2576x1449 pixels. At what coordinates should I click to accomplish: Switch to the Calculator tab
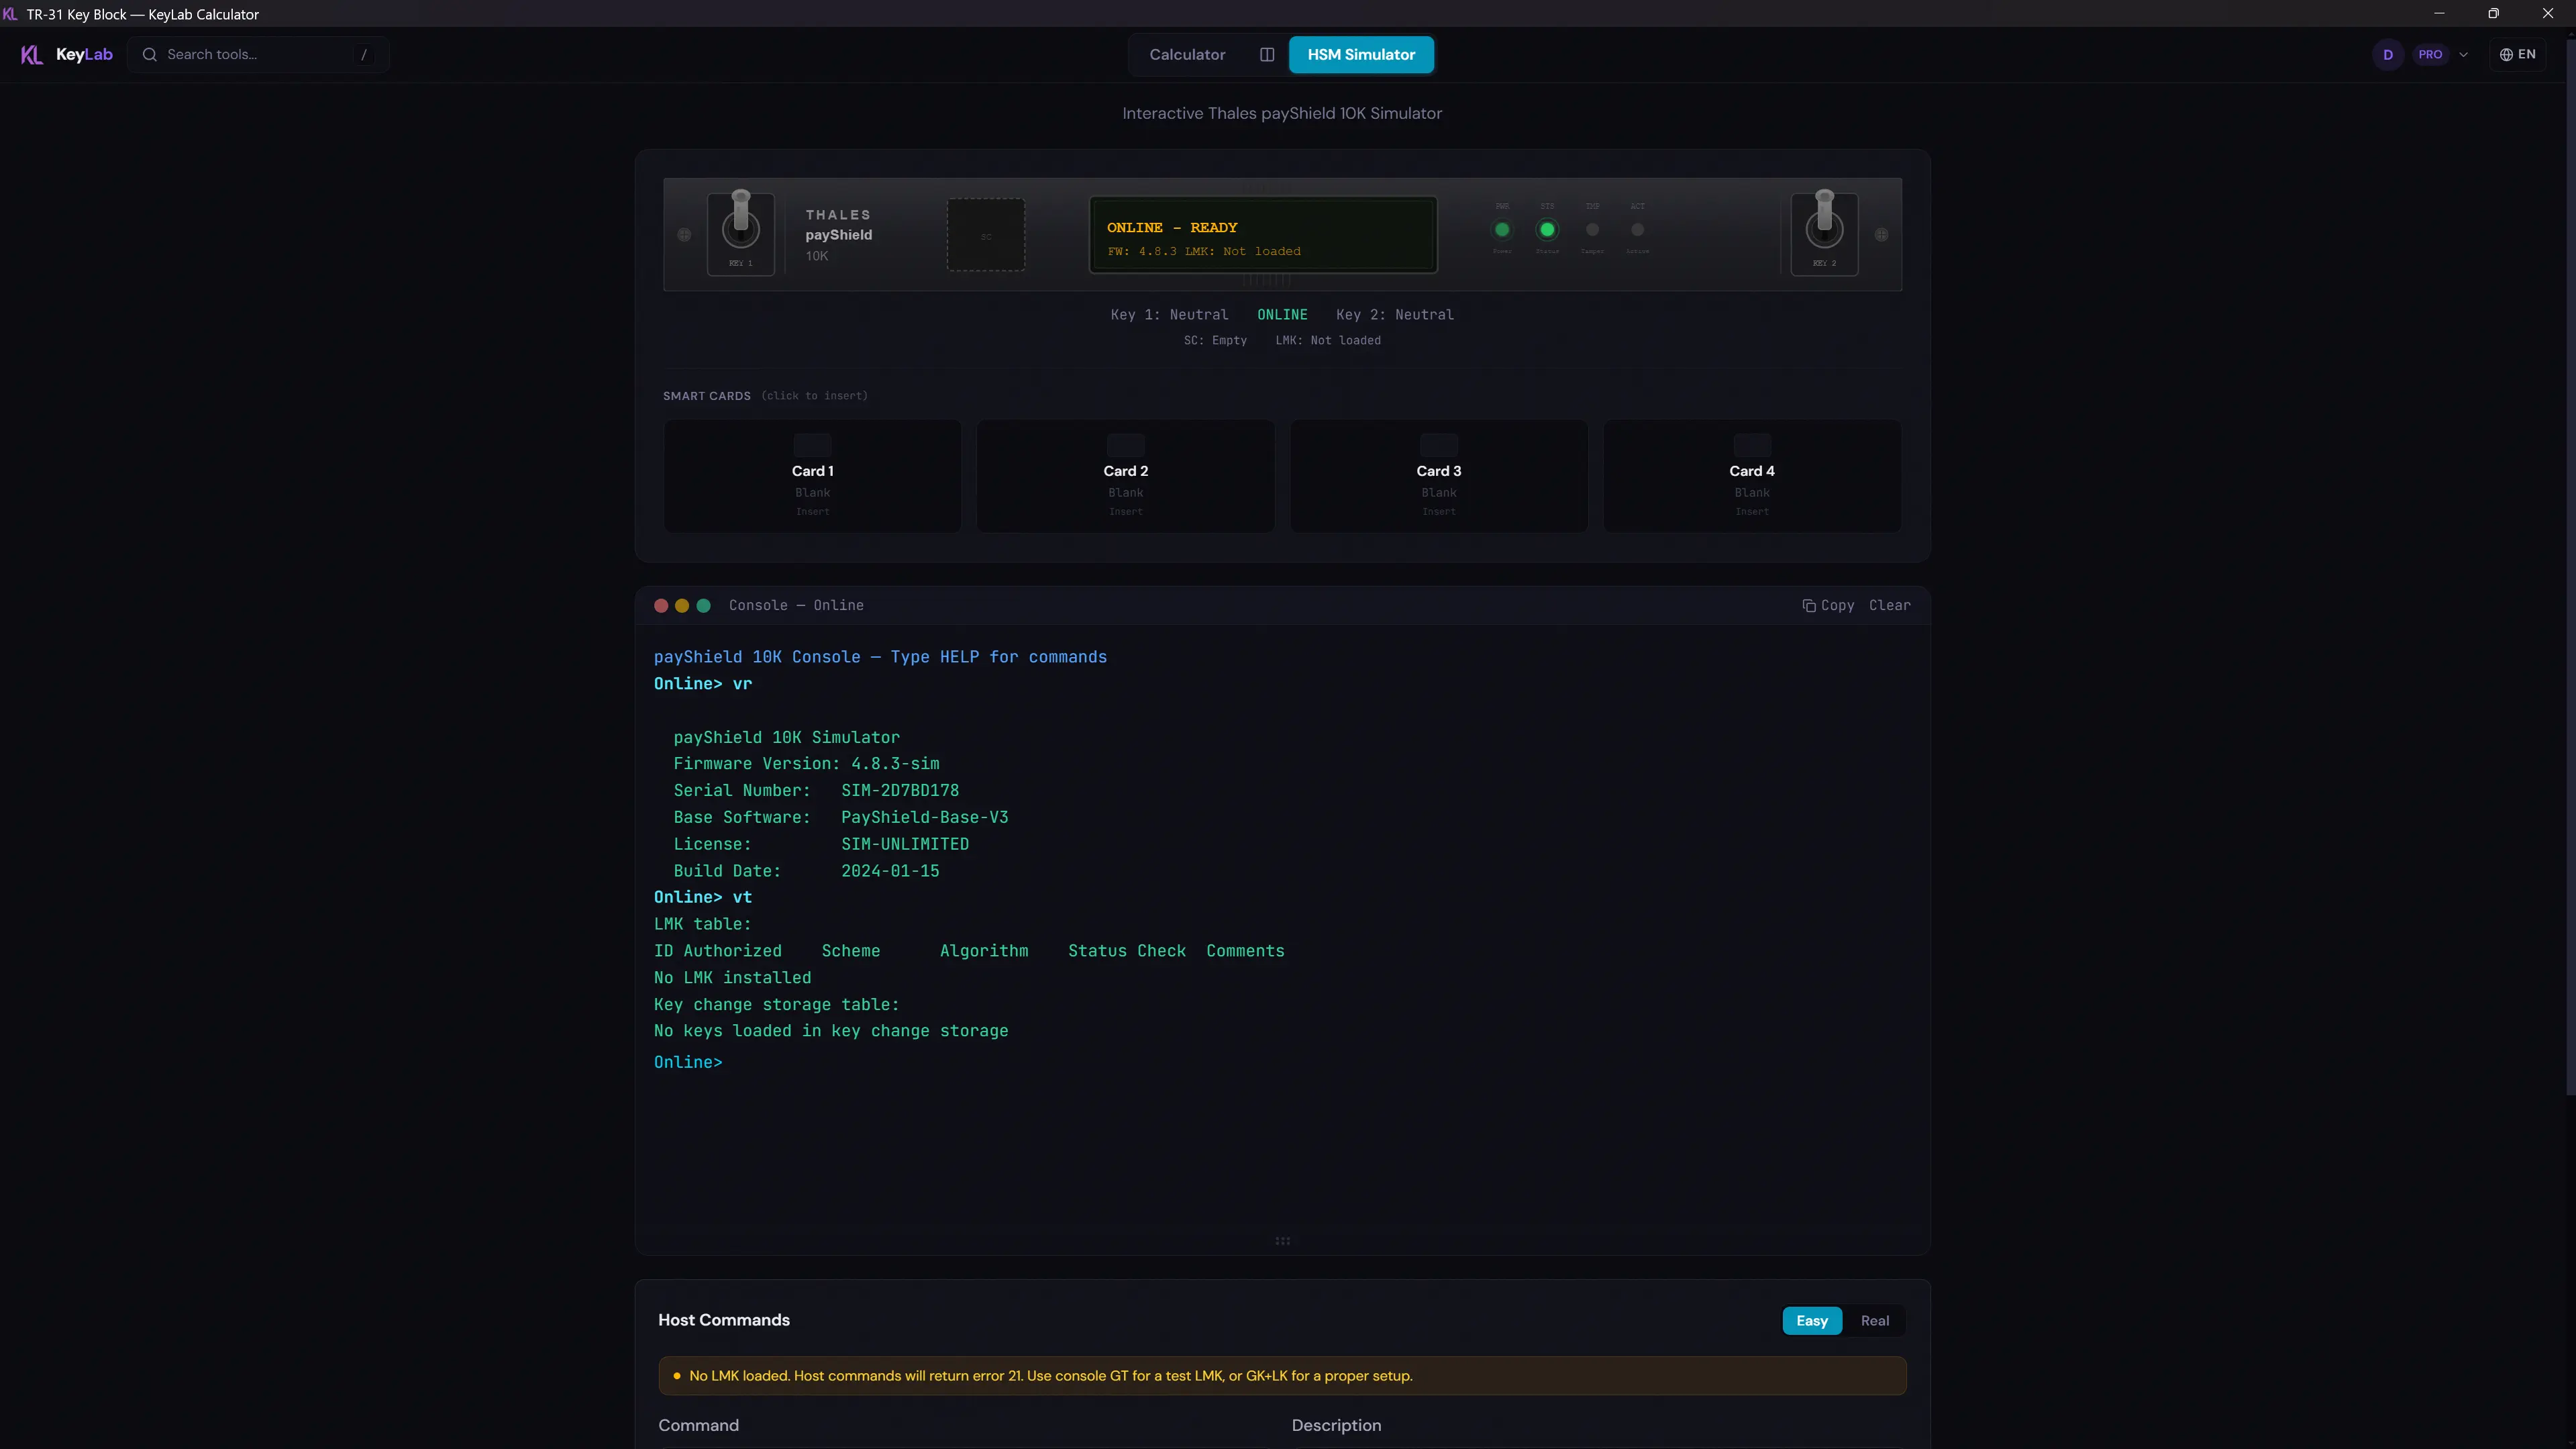coord(1187,54)
